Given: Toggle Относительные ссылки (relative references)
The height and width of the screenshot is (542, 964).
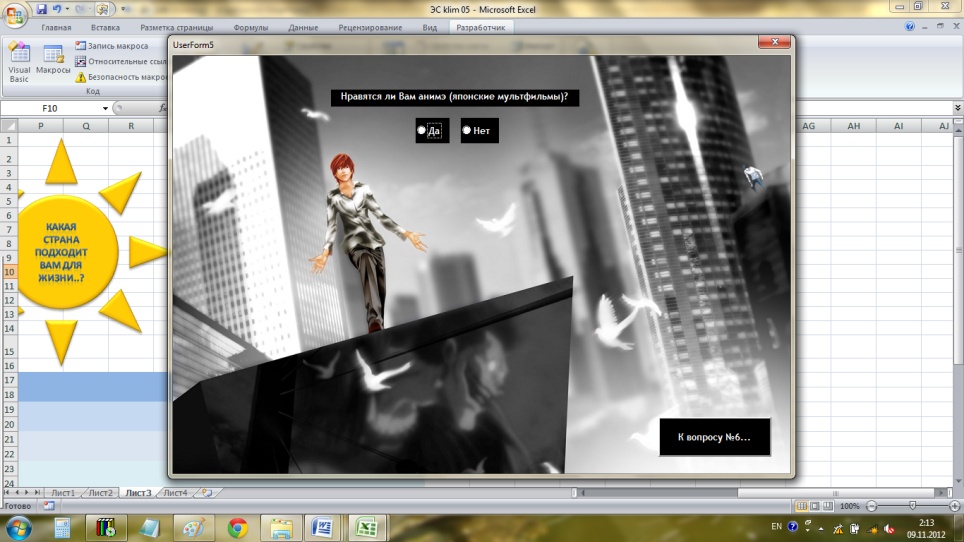Looking at the screenshot, I should (x=120, y=61).
